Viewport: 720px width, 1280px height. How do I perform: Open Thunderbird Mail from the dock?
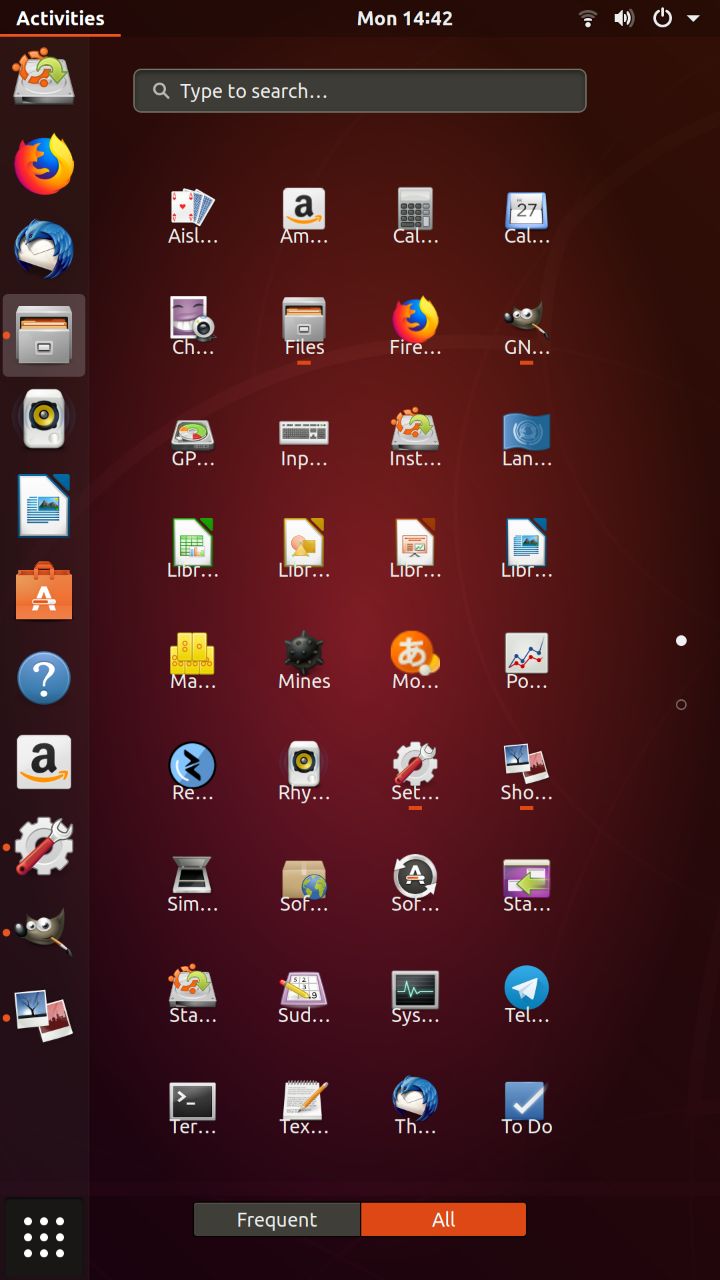(x=44, y=249)
